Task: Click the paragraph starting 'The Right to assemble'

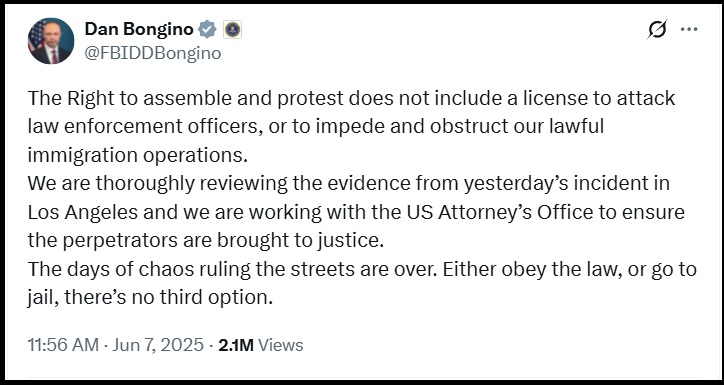Action: click(351, 126)
